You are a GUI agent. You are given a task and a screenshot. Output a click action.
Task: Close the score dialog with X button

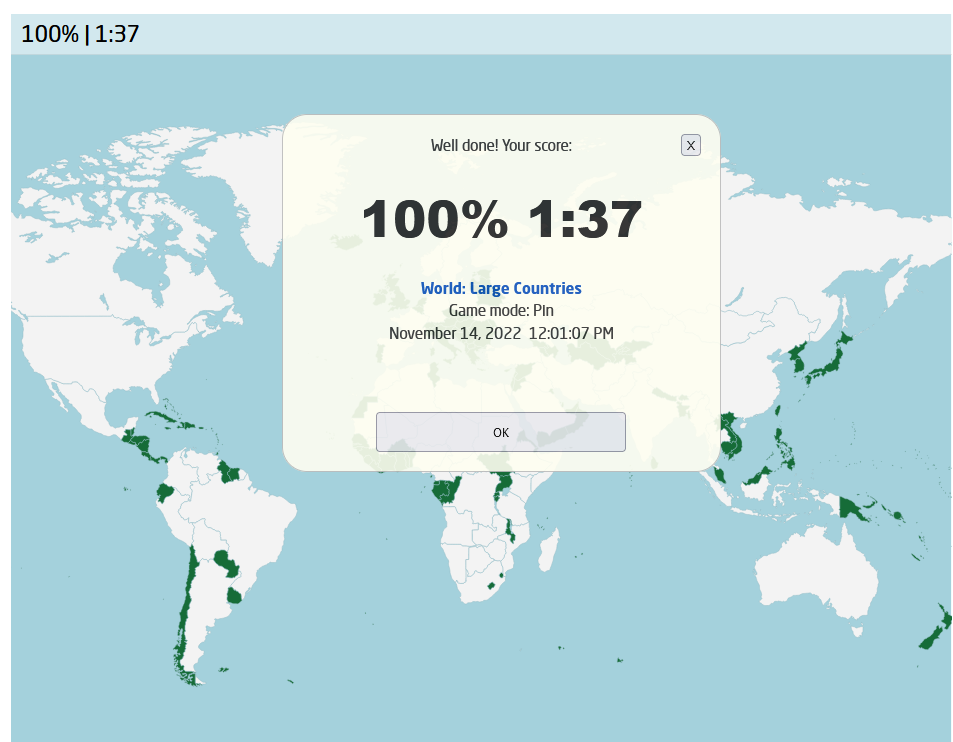[690, 145]
